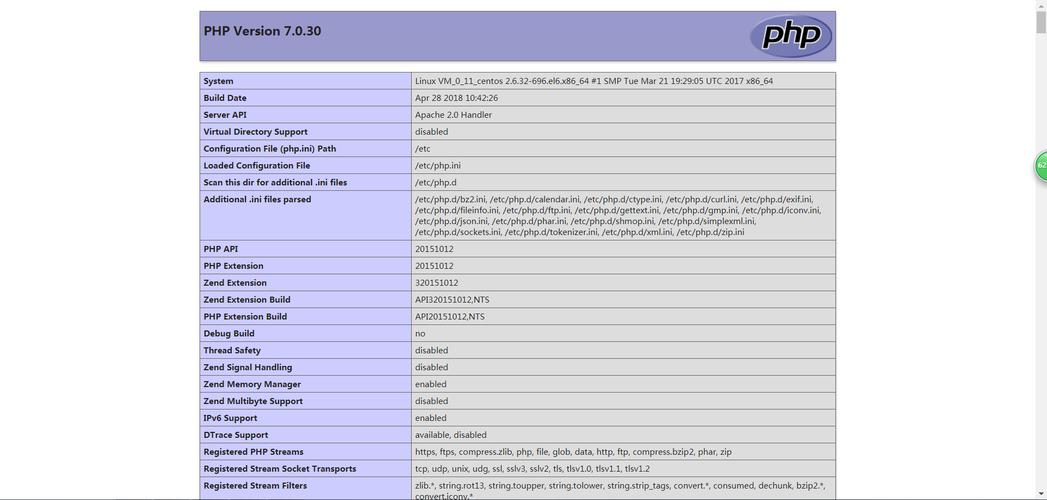This screenshot has width=1047, height=500.
Task: Select the 'DTrace Support' label
Action: pyautogui.click(x=236, y=435)
